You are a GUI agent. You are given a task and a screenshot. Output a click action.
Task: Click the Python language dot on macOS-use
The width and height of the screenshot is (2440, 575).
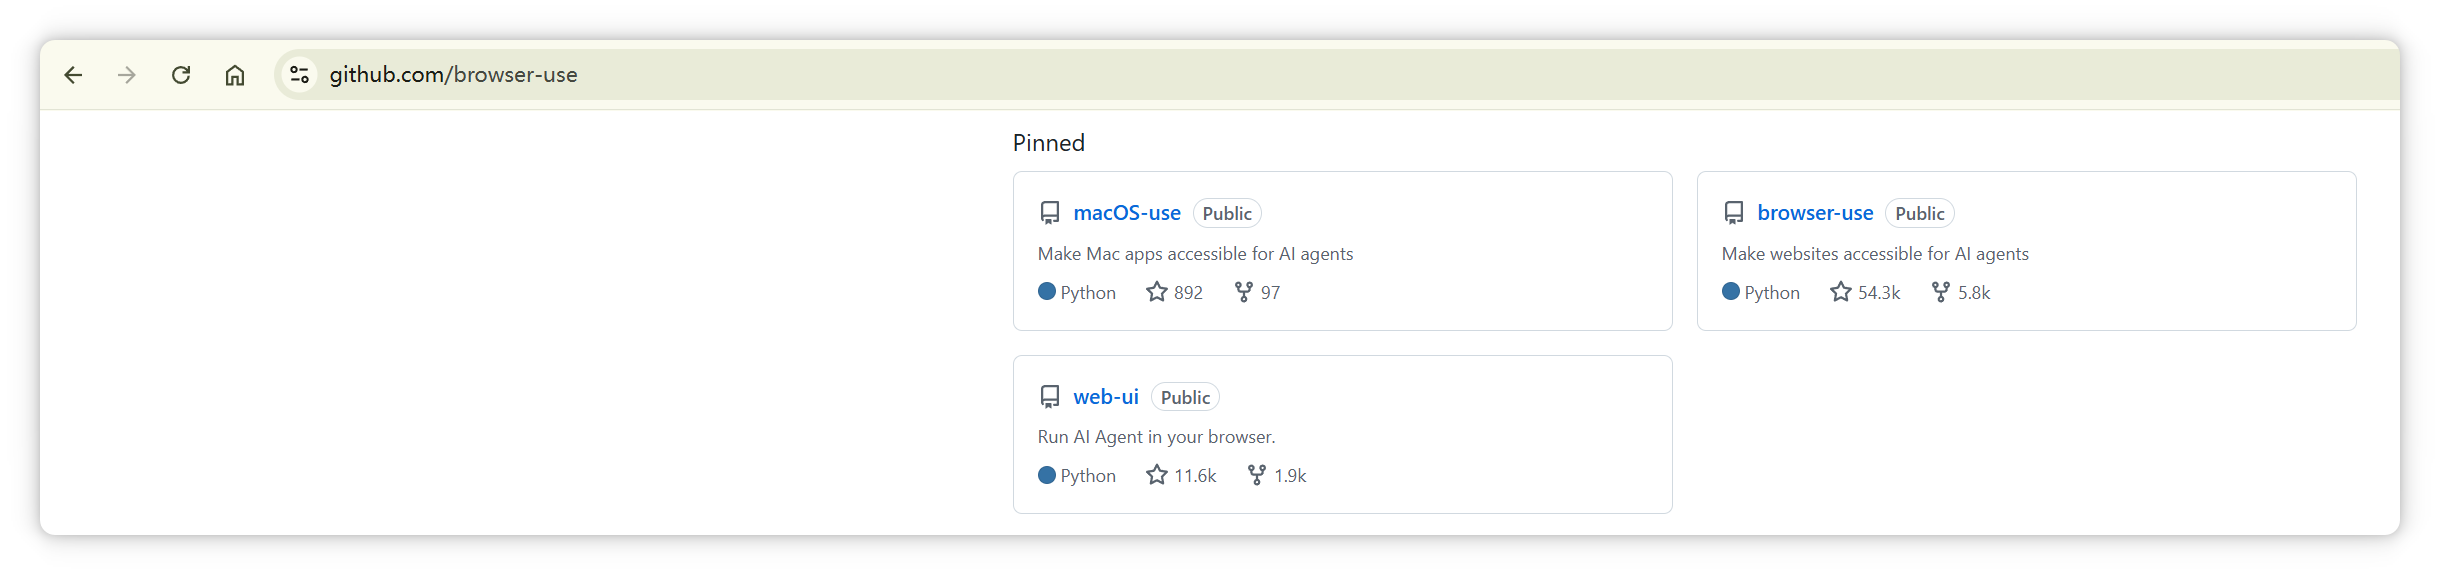(1047, 291)
